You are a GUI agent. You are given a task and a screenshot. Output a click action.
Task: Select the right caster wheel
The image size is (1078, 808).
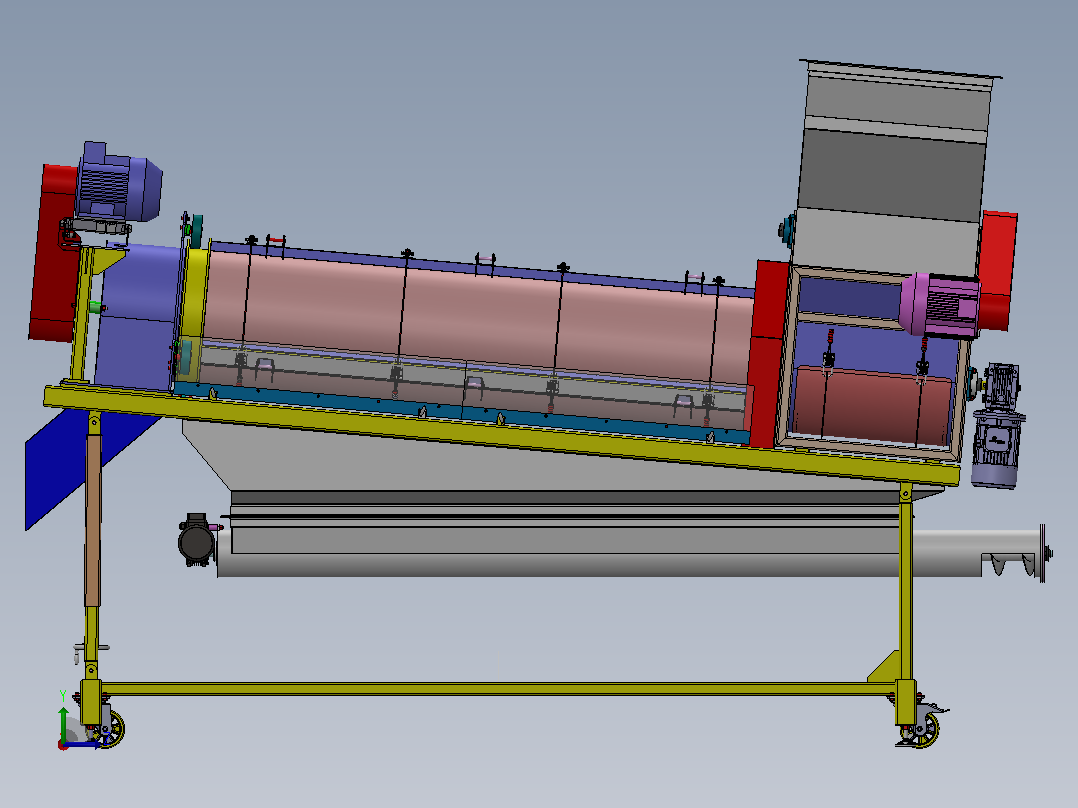[923, 730]
